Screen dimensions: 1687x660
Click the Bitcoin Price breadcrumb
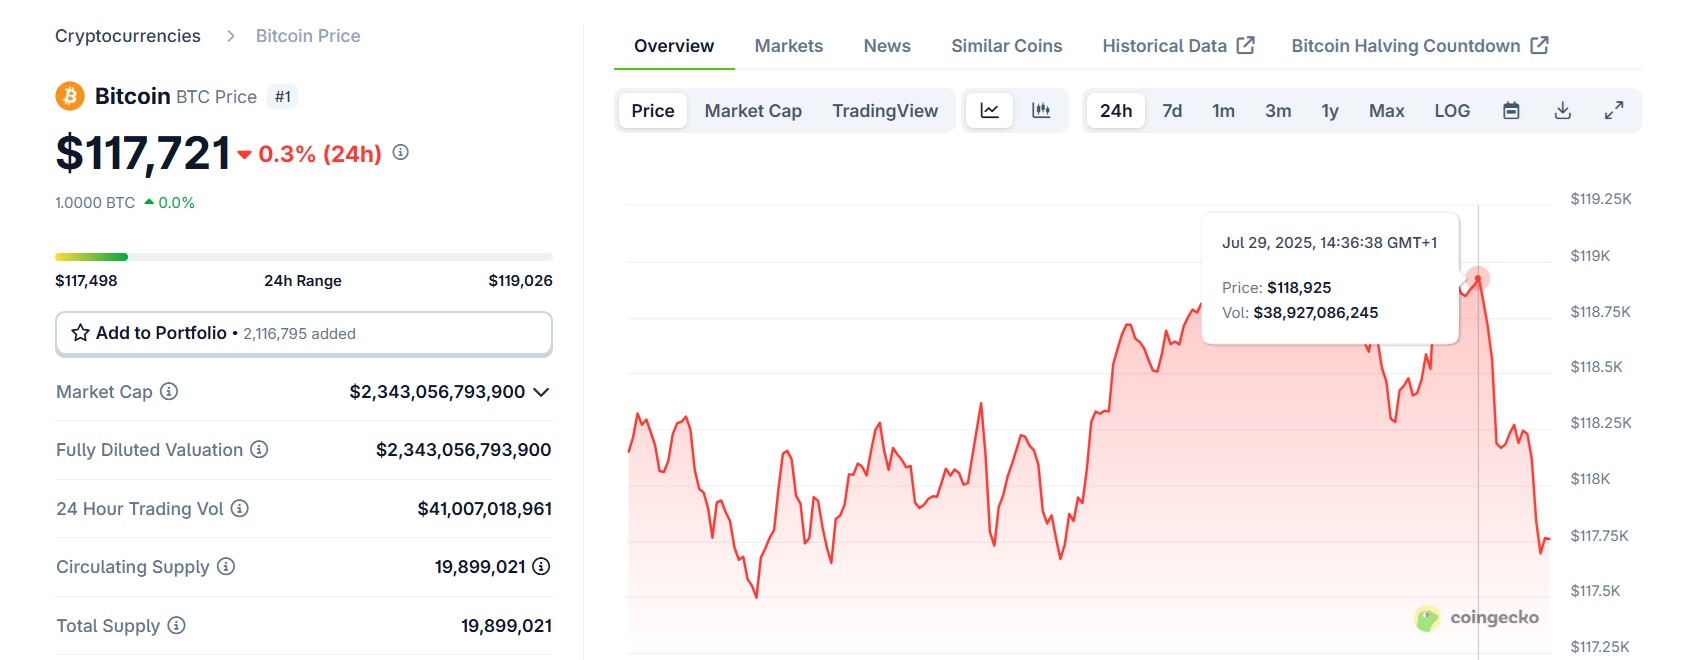308,36
